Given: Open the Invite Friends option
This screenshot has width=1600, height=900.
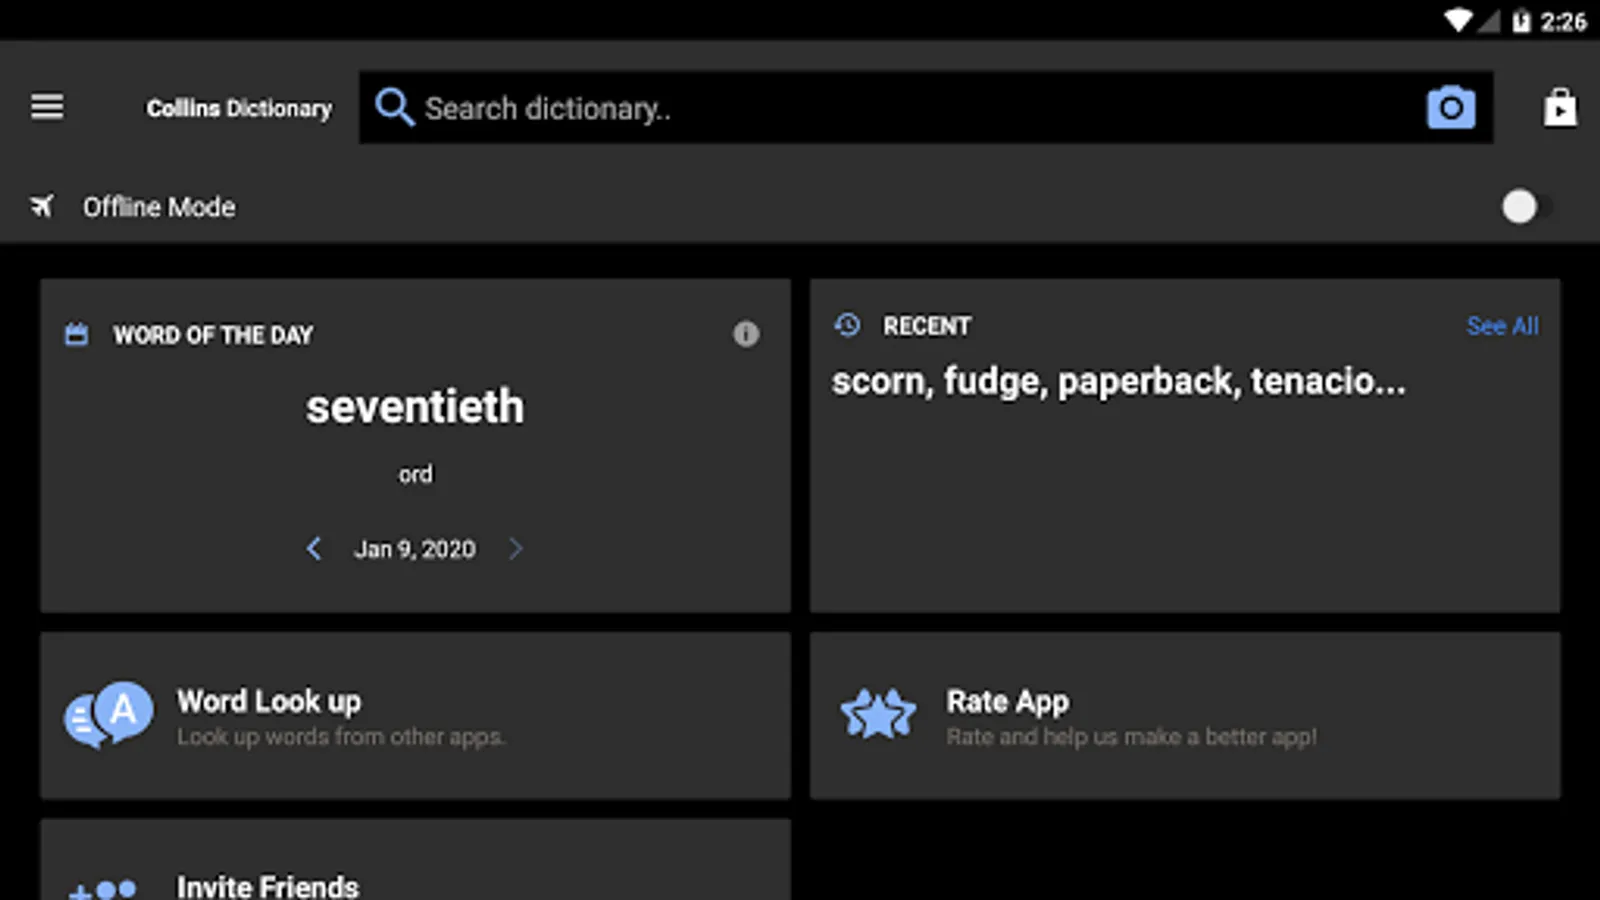Looking at the screenshot, I should click(267, 886).
